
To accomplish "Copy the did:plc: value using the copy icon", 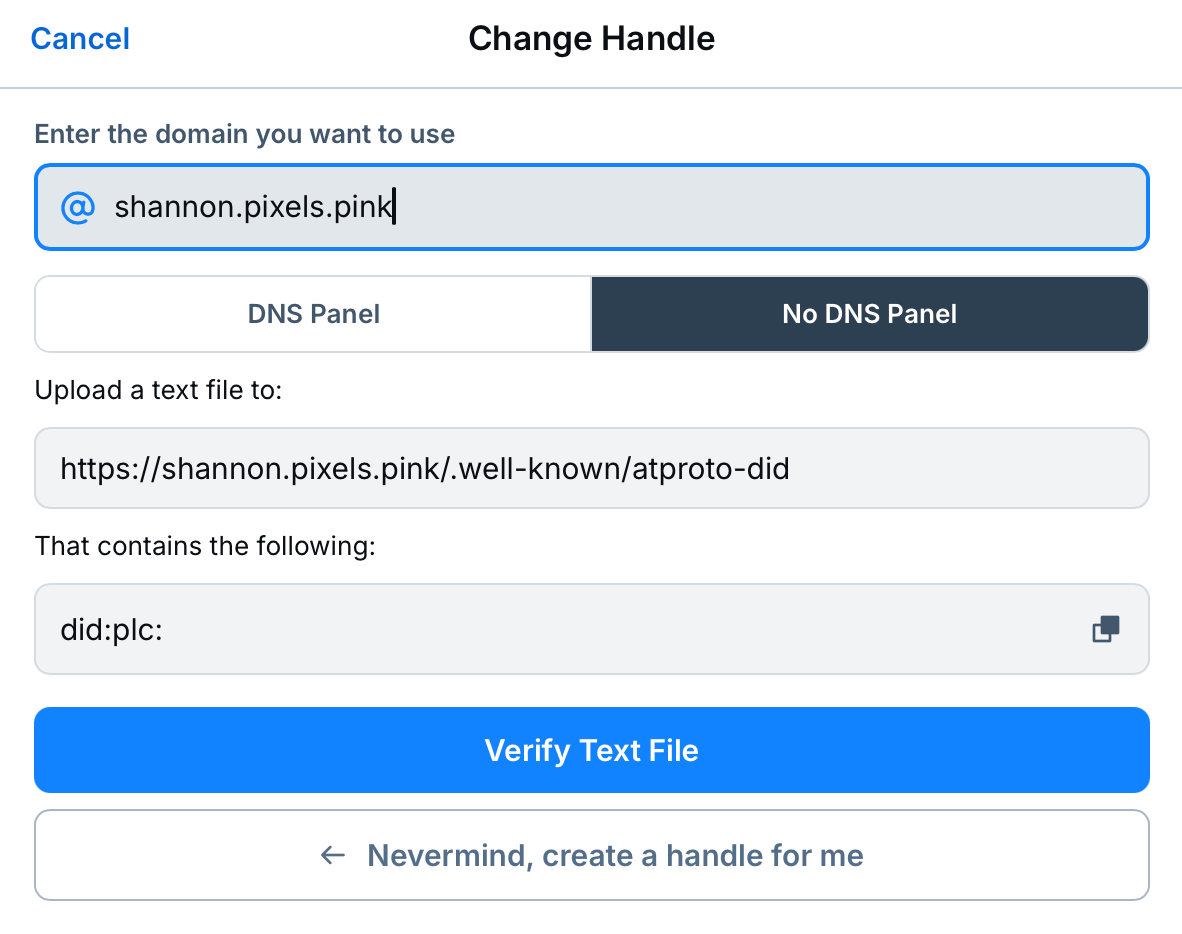I will point(1104,630).
